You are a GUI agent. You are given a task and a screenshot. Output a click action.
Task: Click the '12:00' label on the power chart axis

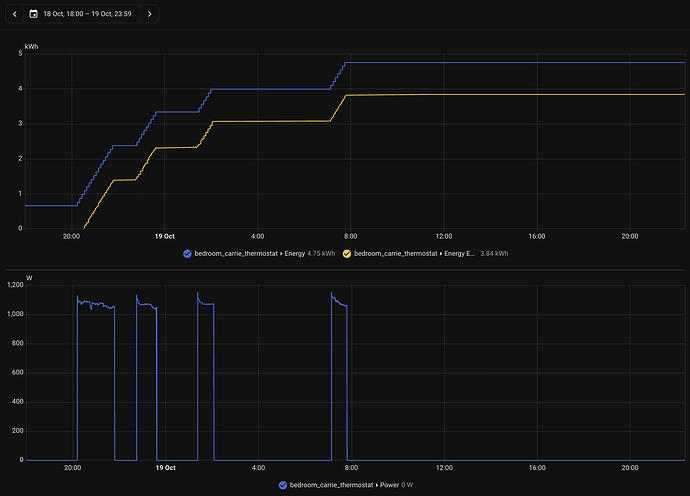coord(444,468)
